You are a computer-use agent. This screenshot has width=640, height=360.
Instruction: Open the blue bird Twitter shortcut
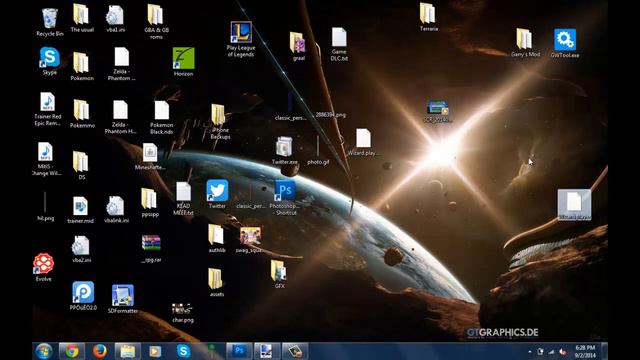[x=217, y=194]
